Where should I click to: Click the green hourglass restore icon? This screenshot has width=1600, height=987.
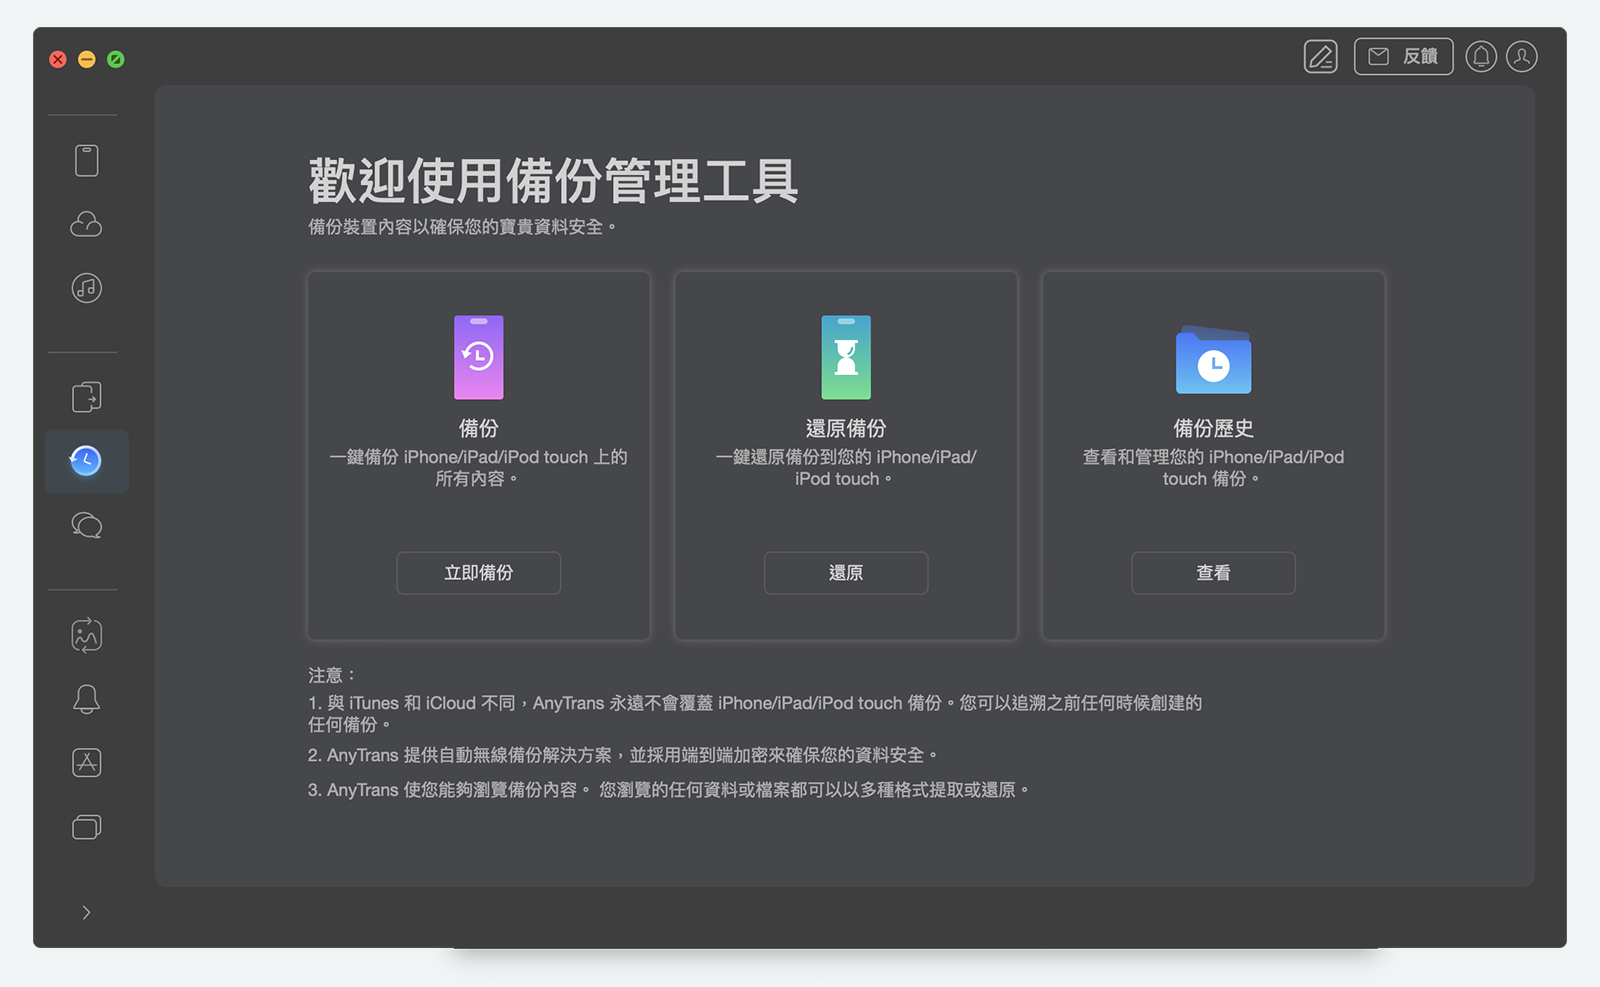click(x=846, y=357)
